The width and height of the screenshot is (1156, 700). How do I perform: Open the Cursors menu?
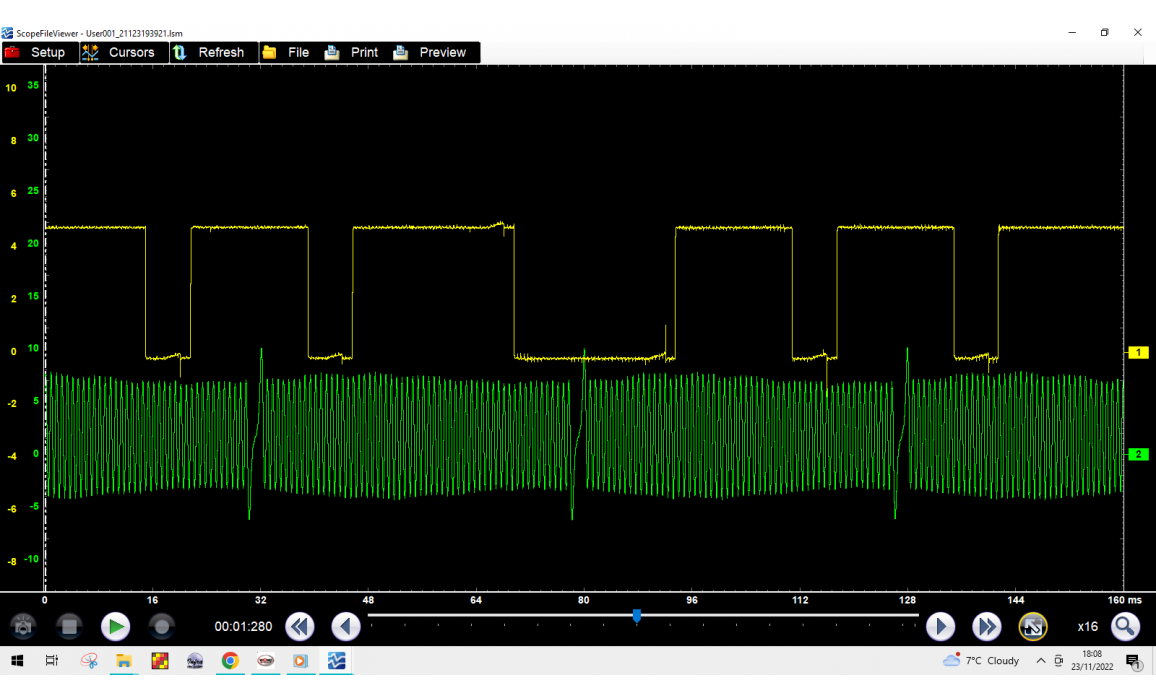(x=119, y=52)
